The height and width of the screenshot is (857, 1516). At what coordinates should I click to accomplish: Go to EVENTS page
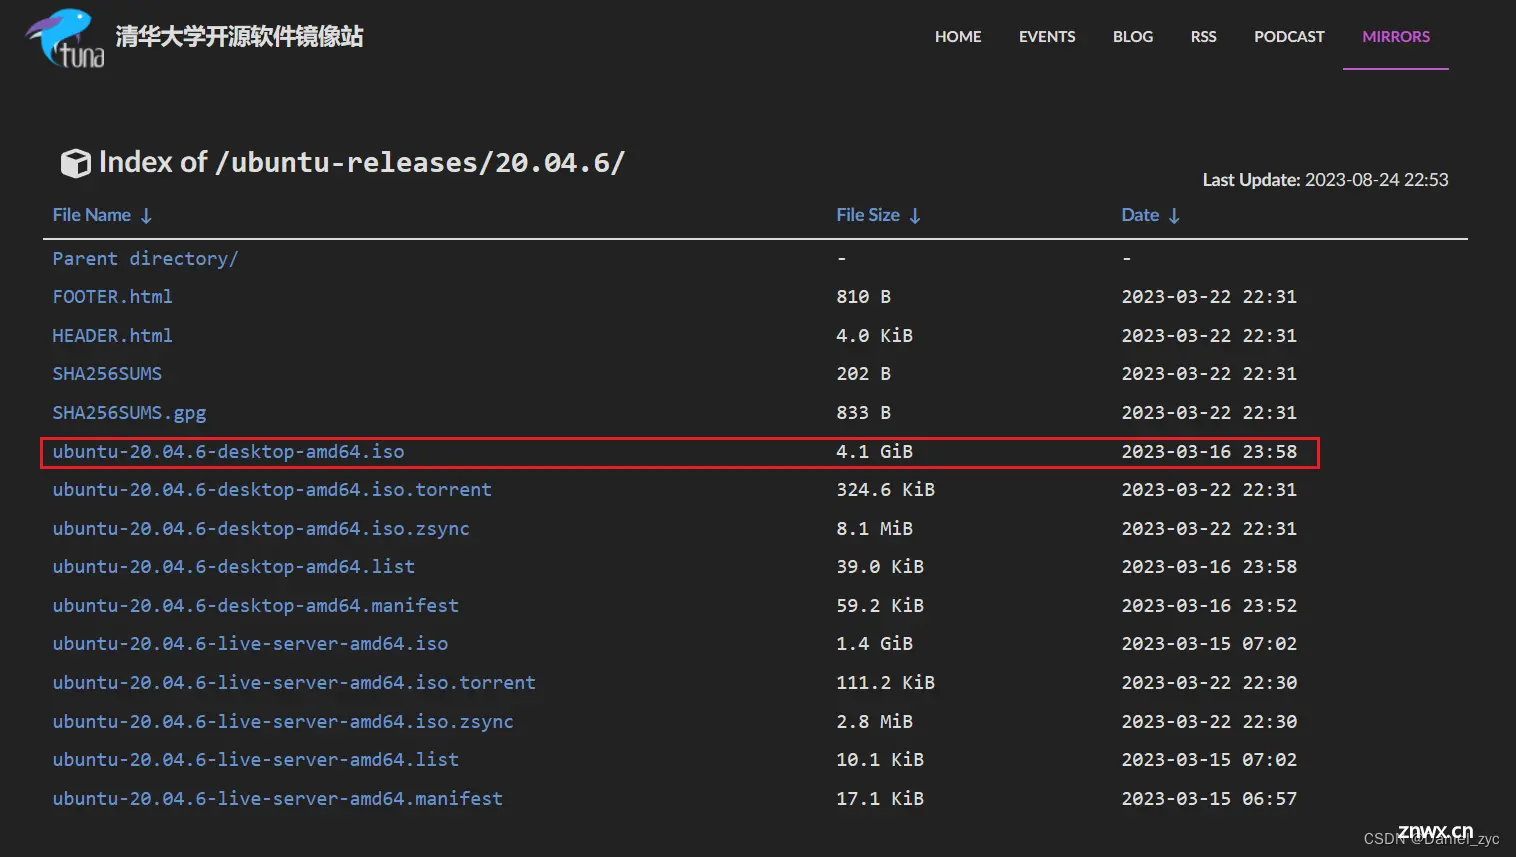[x=1047, y=36]
